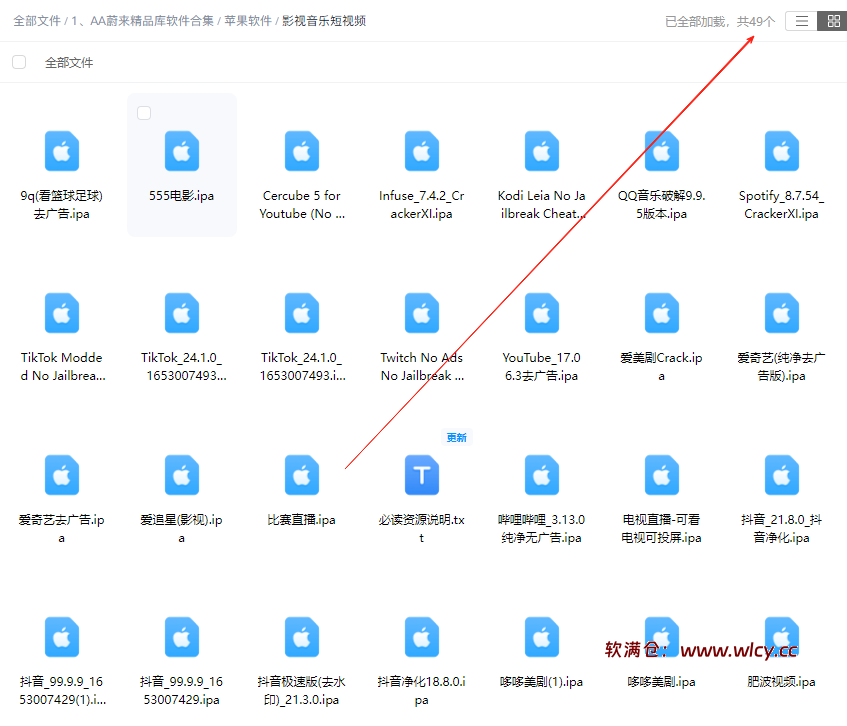
Task: Select the 爱奇艺(纯净去广告版).ipa icon
Action: pos(782,313)
